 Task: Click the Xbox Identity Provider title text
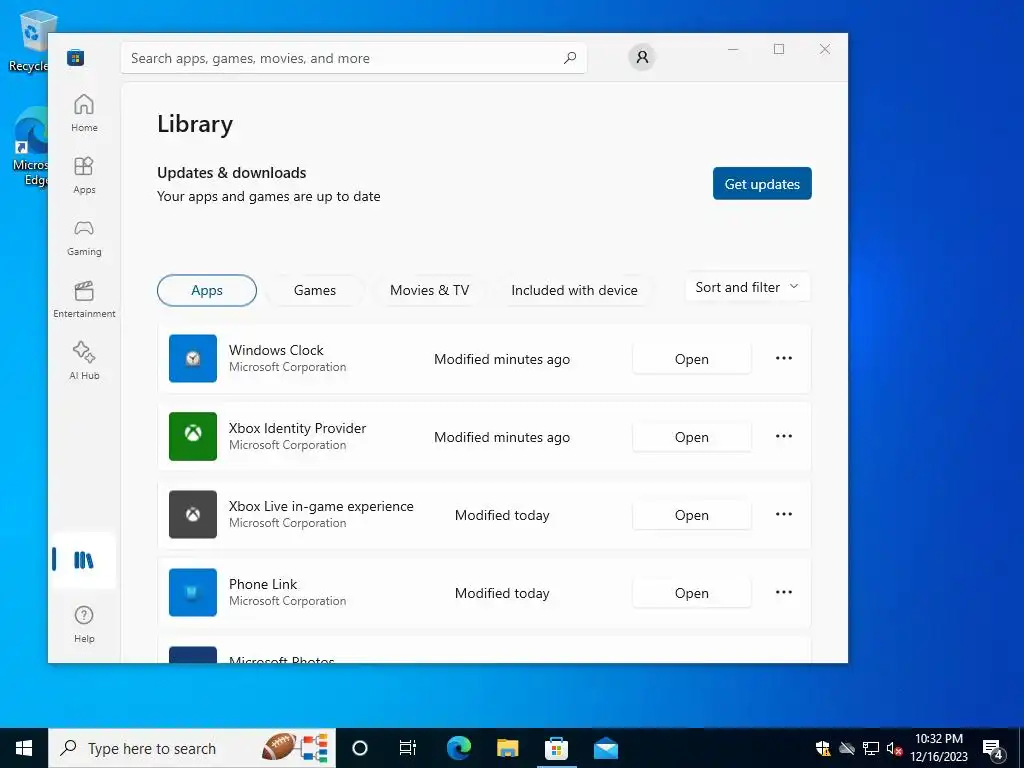point(297,428)
